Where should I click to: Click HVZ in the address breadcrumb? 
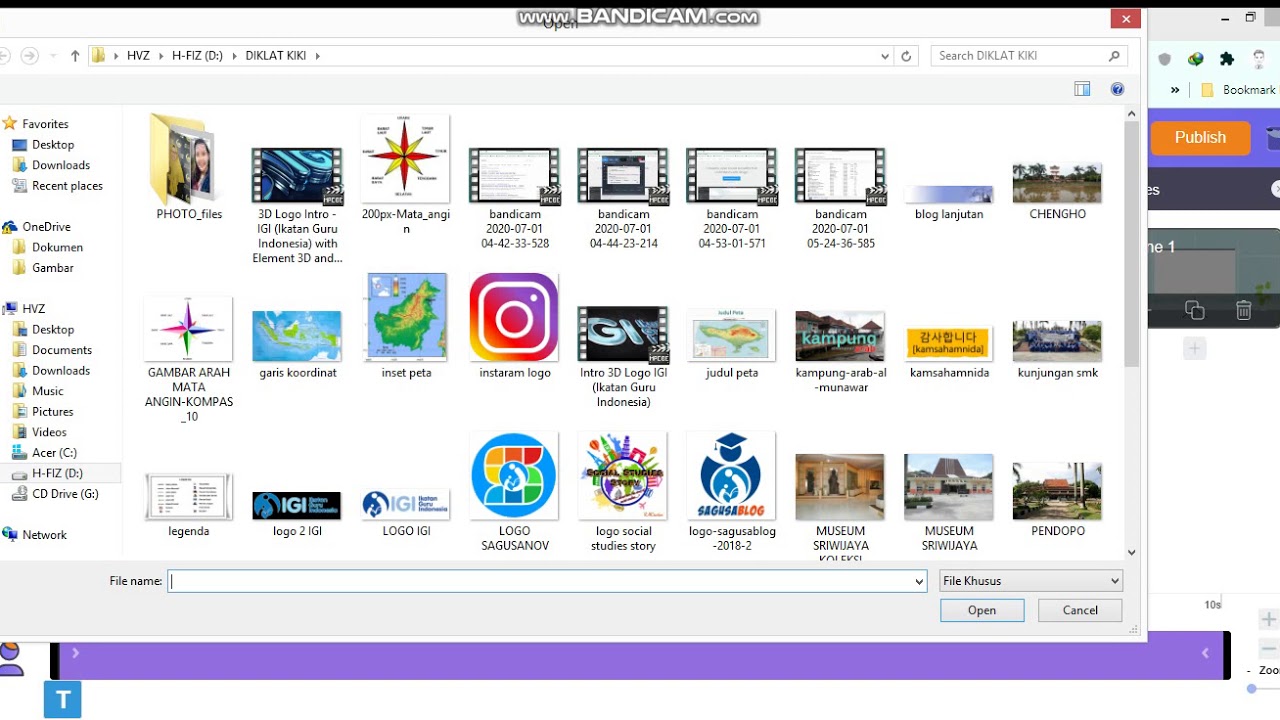[x=138, y=56]
